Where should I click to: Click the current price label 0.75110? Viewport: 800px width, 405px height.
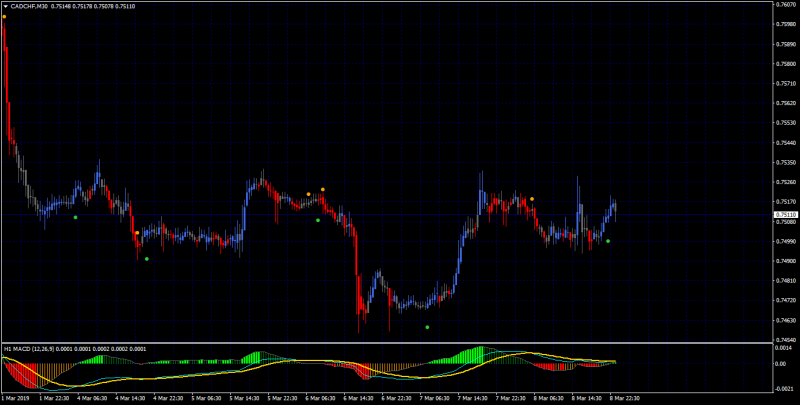coord(786,215)
